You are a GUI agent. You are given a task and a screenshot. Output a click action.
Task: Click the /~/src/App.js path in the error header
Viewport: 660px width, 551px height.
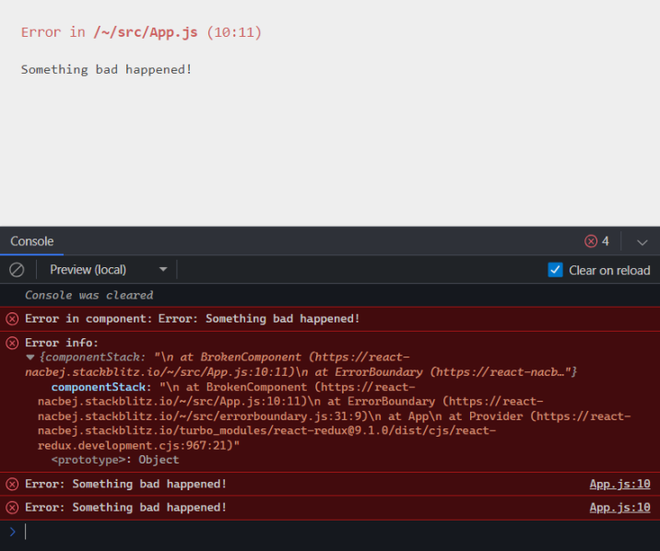pyautogui.click(x=147, y=32)
